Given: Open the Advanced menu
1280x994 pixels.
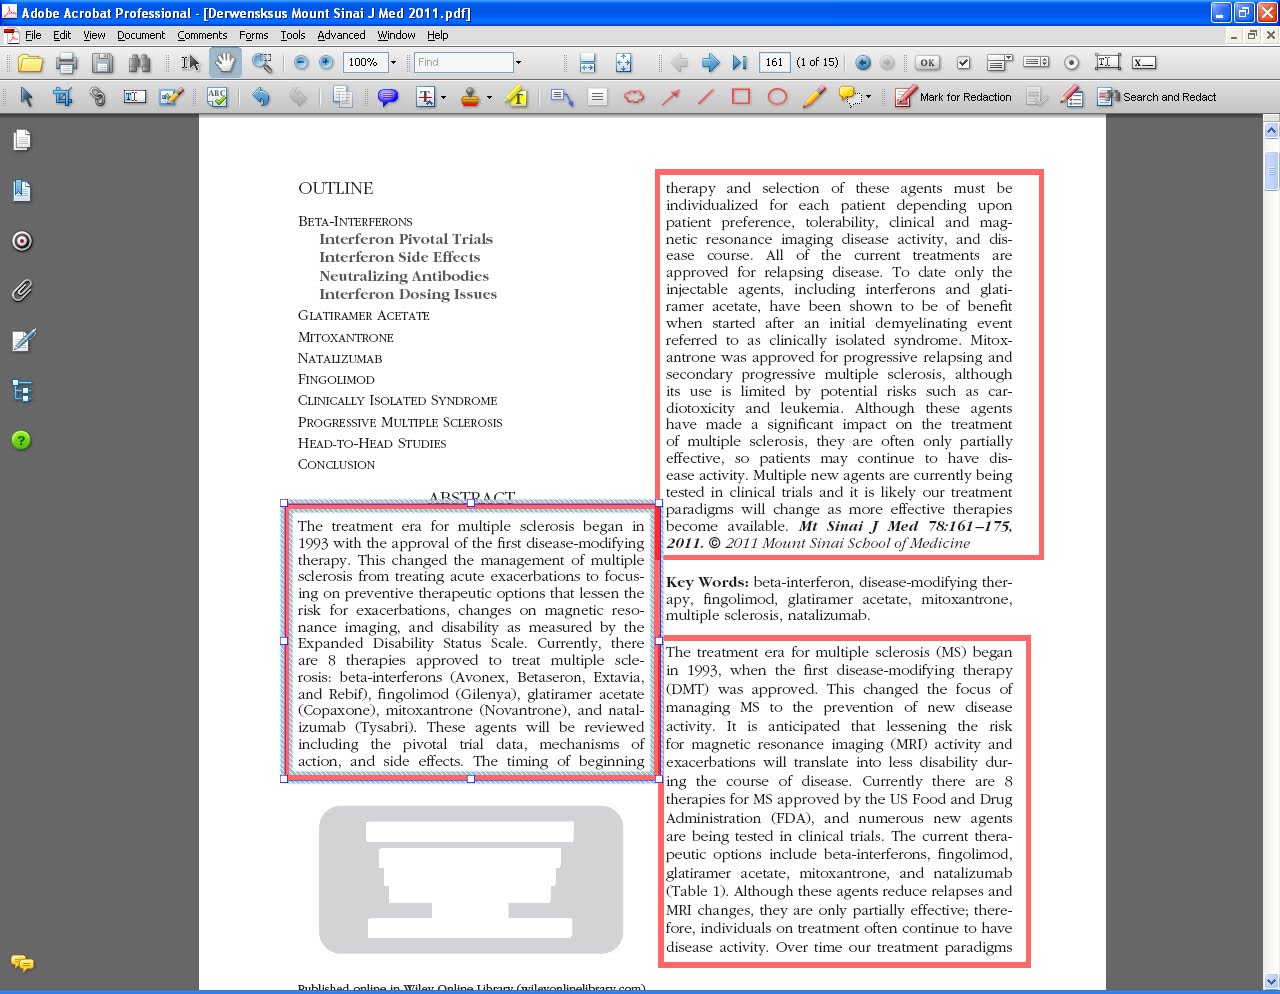Looking at the screenshot, I should 341,35.
